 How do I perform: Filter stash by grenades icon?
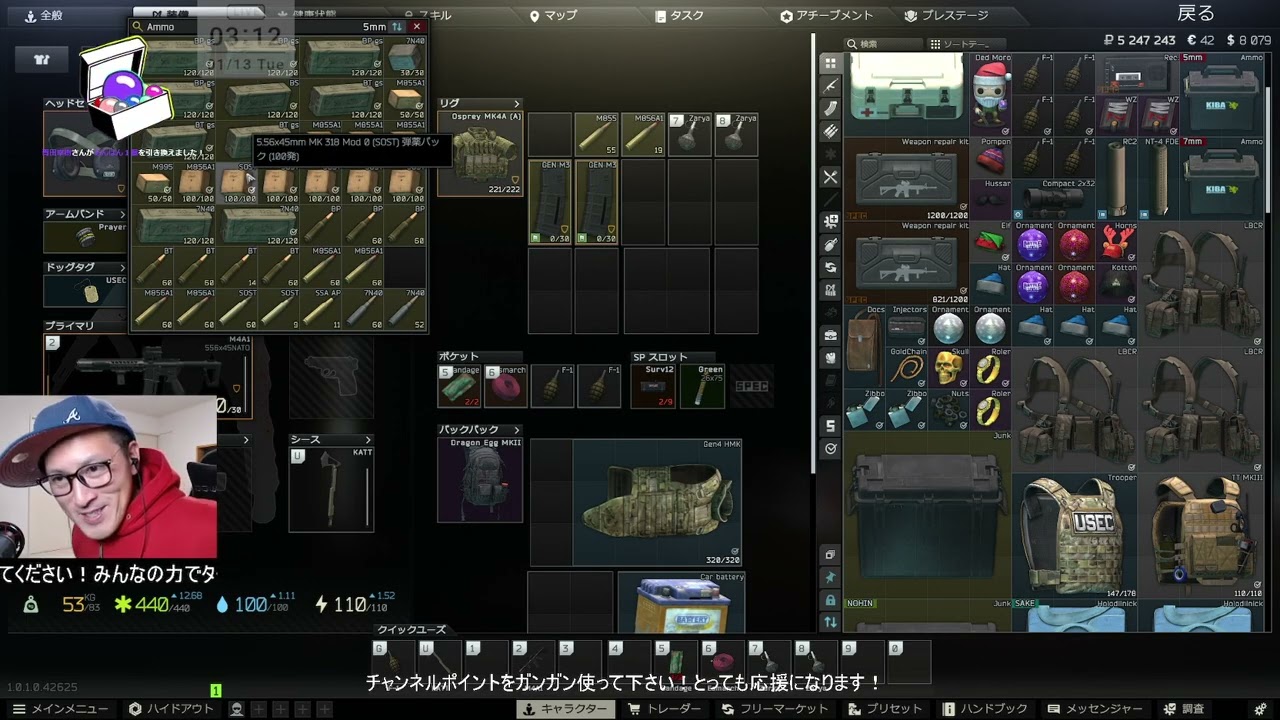tap(830, 245)
